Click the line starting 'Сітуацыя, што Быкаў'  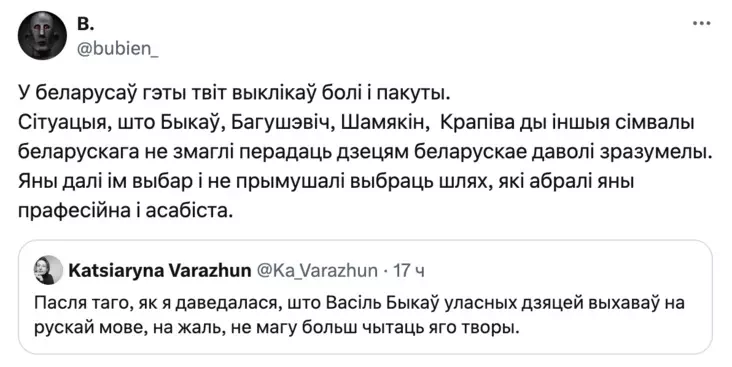pos(357,123)
